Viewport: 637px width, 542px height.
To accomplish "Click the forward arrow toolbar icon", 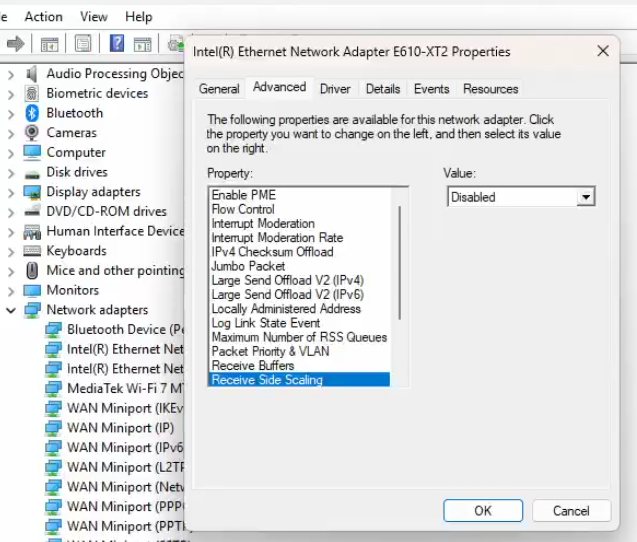I will (15, 43).
